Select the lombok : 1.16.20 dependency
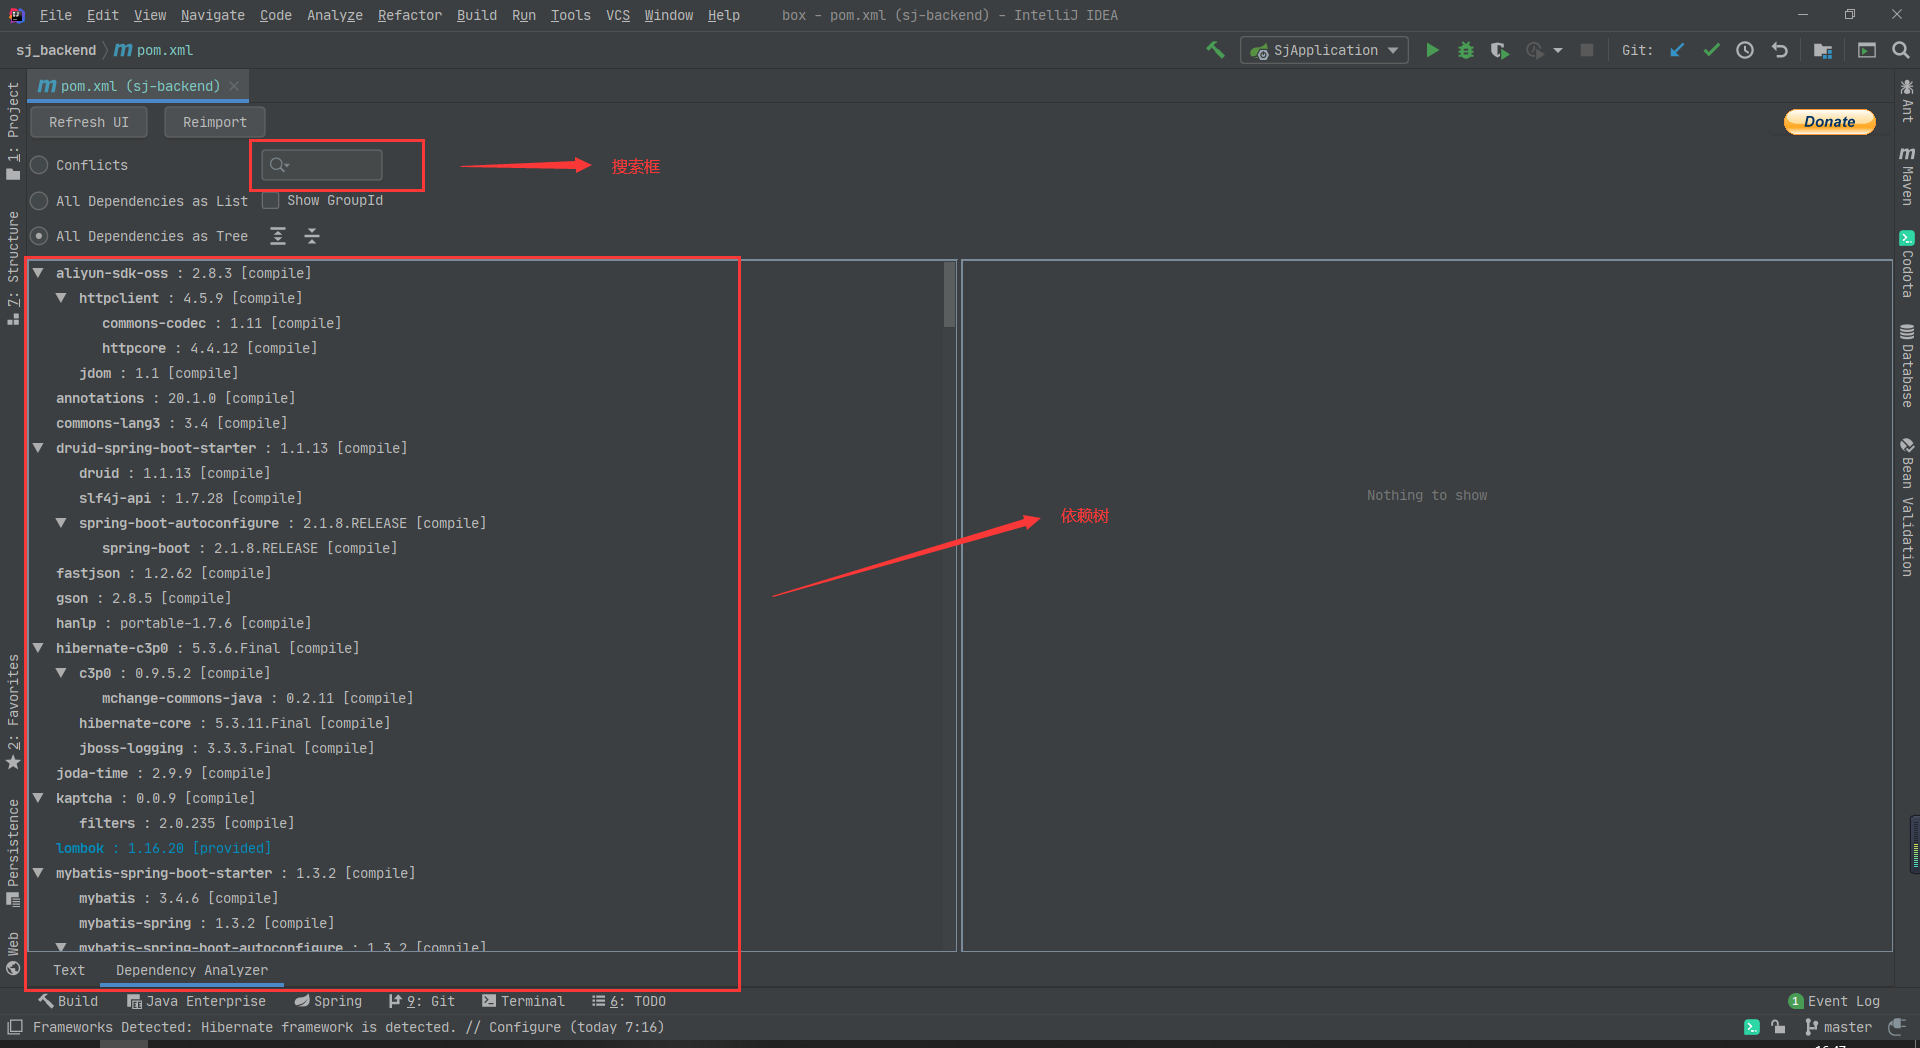The height and width of the screenshot is (1048, 1920). pyautogui.click(x=163, y=848)
